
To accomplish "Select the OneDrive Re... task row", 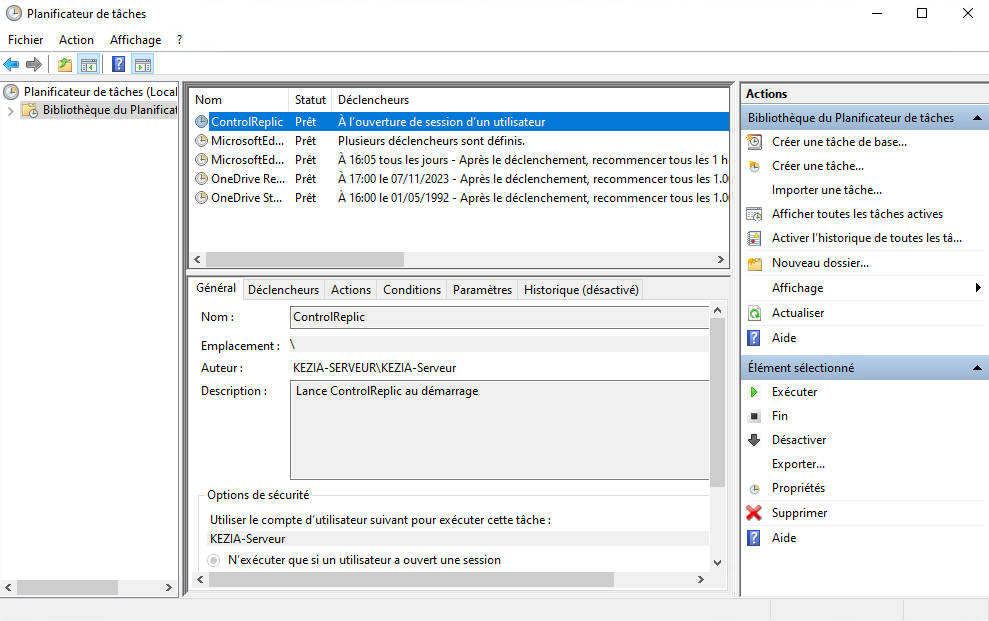I will 248,179.
